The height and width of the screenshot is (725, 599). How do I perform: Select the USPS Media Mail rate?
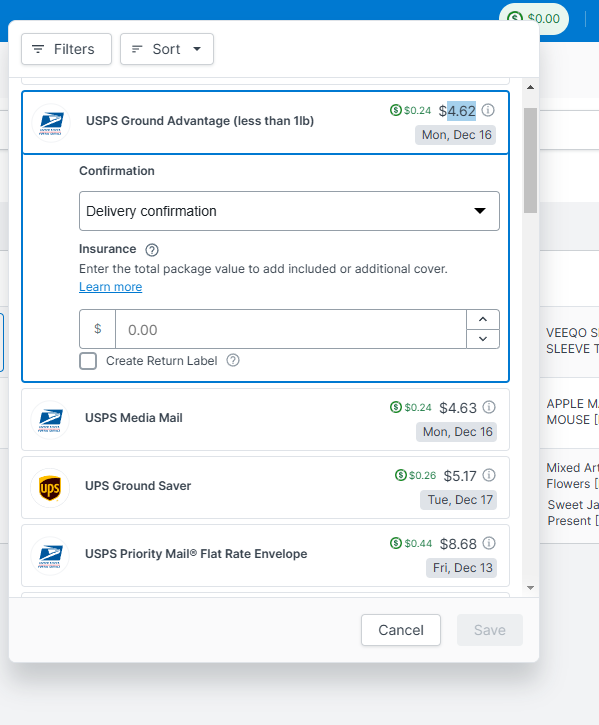(x=266, y=419)
